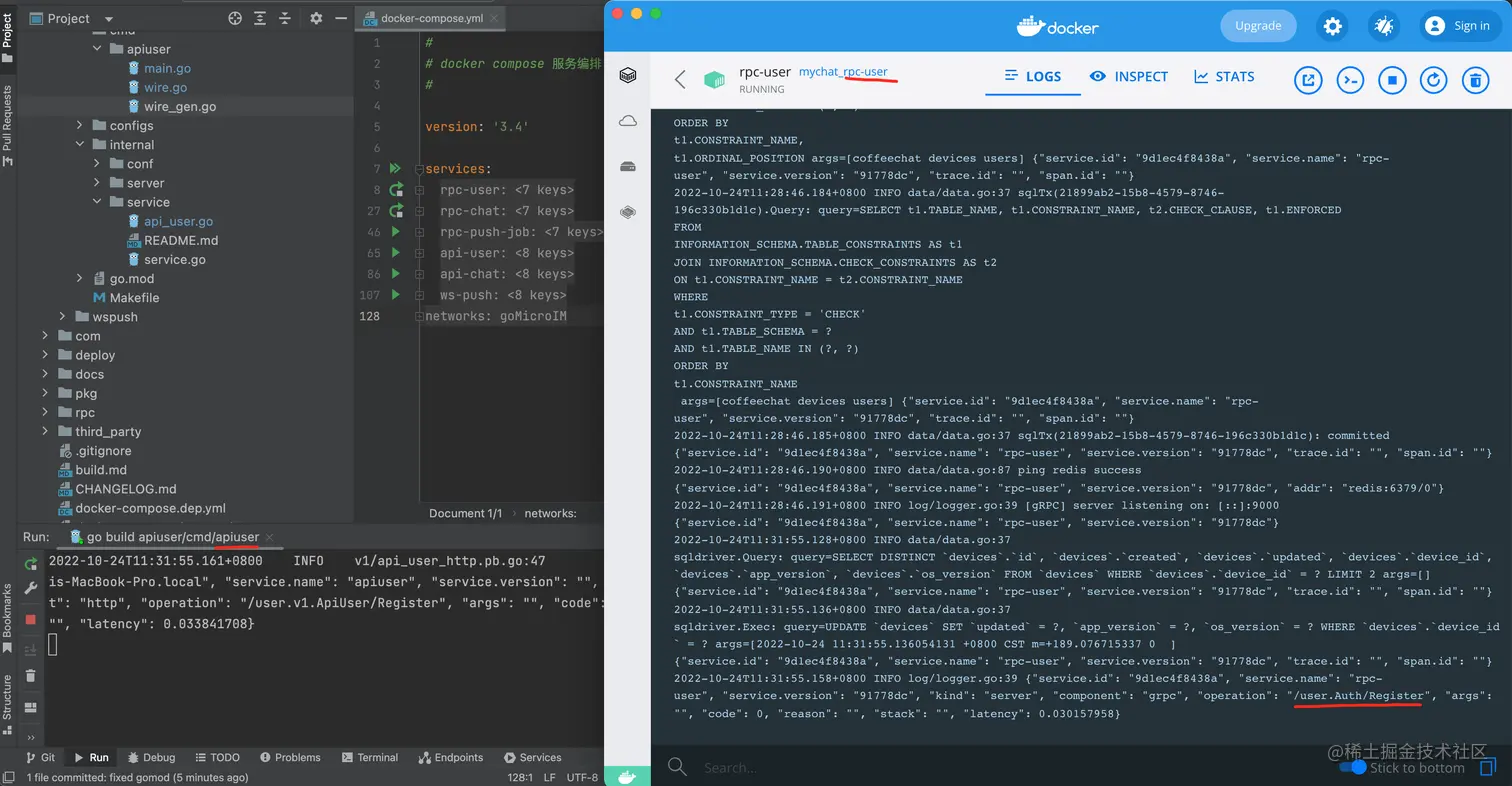The width and height of the screenshot is (1512, 786).
Task: Copy Docker logs to clipboard
Action: pyautogui.click(x=1488, y=768)
